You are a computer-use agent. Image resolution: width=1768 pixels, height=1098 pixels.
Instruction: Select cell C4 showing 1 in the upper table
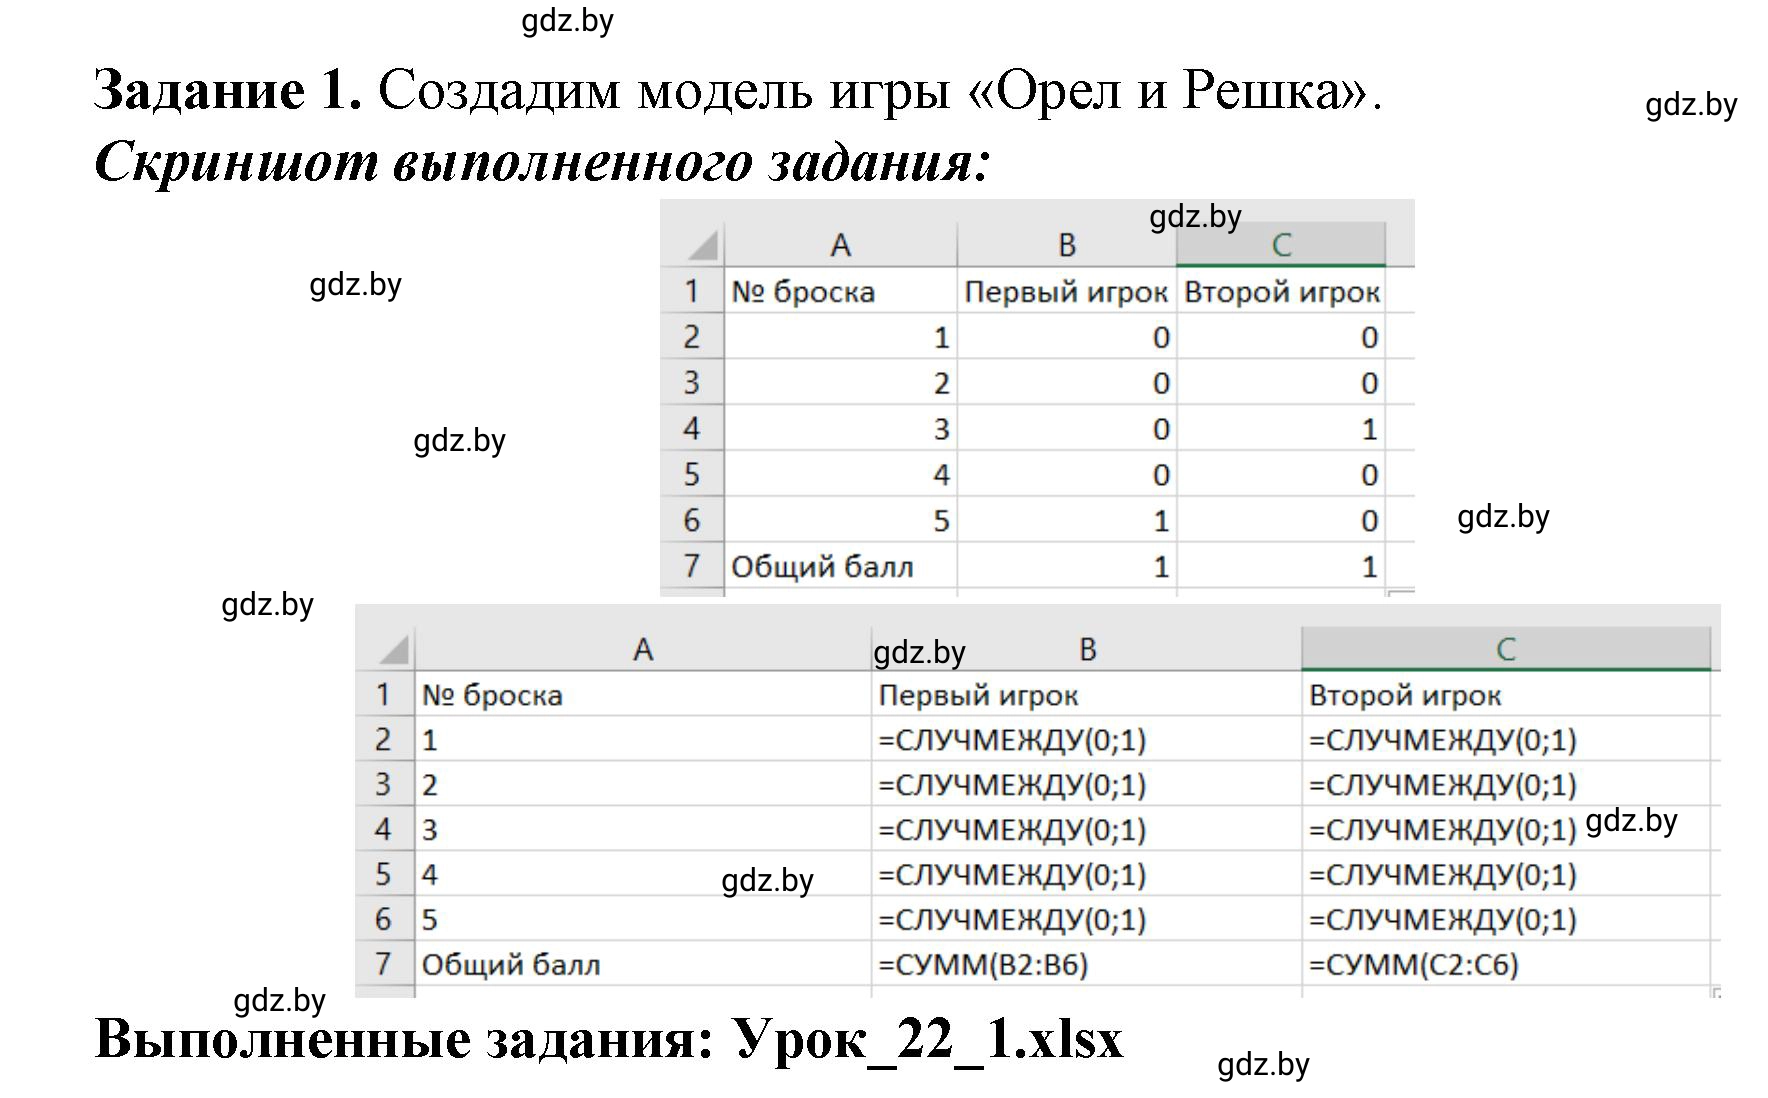coord(1281,428)
